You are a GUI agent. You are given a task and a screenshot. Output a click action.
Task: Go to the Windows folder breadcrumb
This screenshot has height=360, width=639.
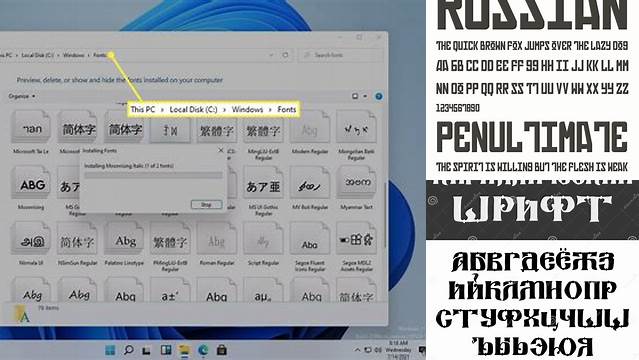73,55
